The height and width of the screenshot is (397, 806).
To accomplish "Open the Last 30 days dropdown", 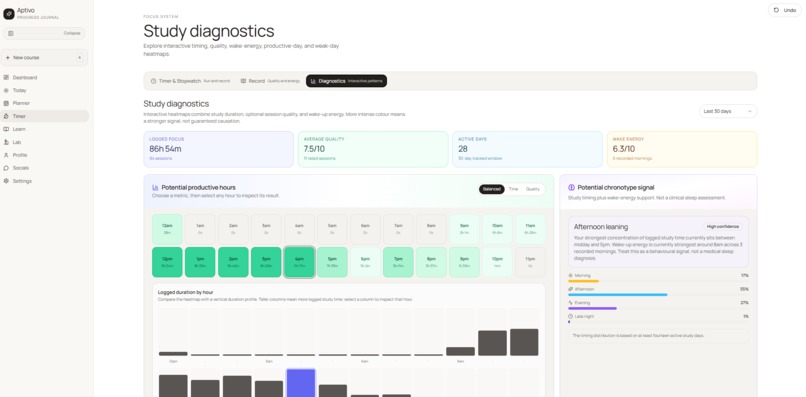I will point(728,111).
